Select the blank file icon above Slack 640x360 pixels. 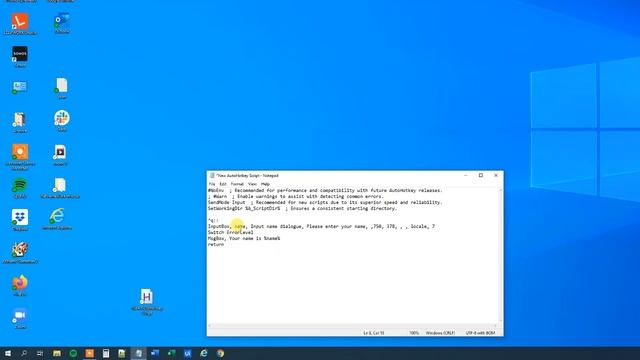tap(62, 88)
